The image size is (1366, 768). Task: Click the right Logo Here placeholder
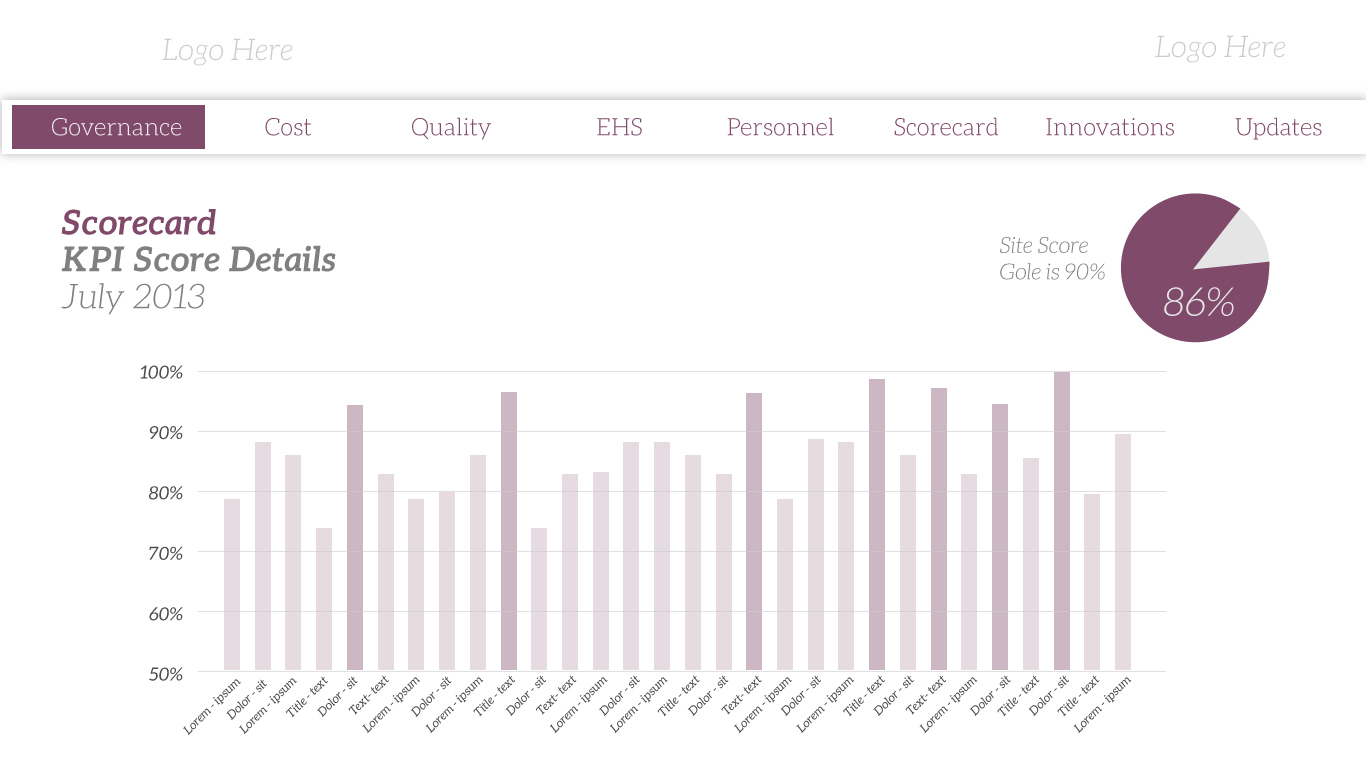1220,47
